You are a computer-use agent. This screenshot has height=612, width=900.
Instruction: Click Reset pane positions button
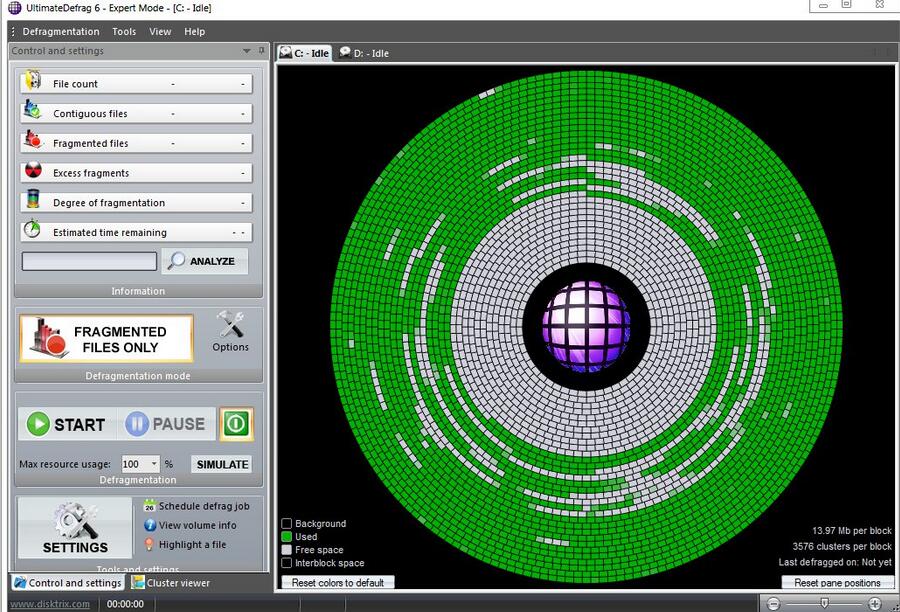[837, 583]
